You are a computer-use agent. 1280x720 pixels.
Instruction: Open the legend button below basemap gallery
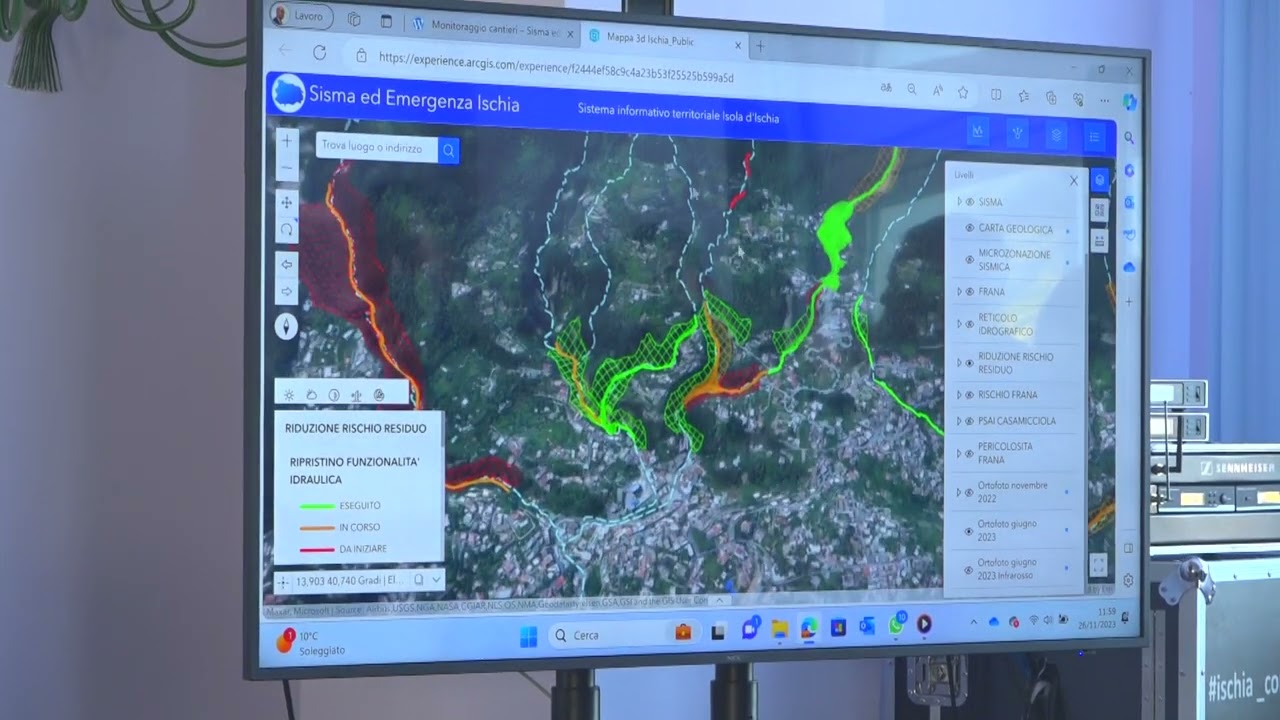coord(1100,240)
